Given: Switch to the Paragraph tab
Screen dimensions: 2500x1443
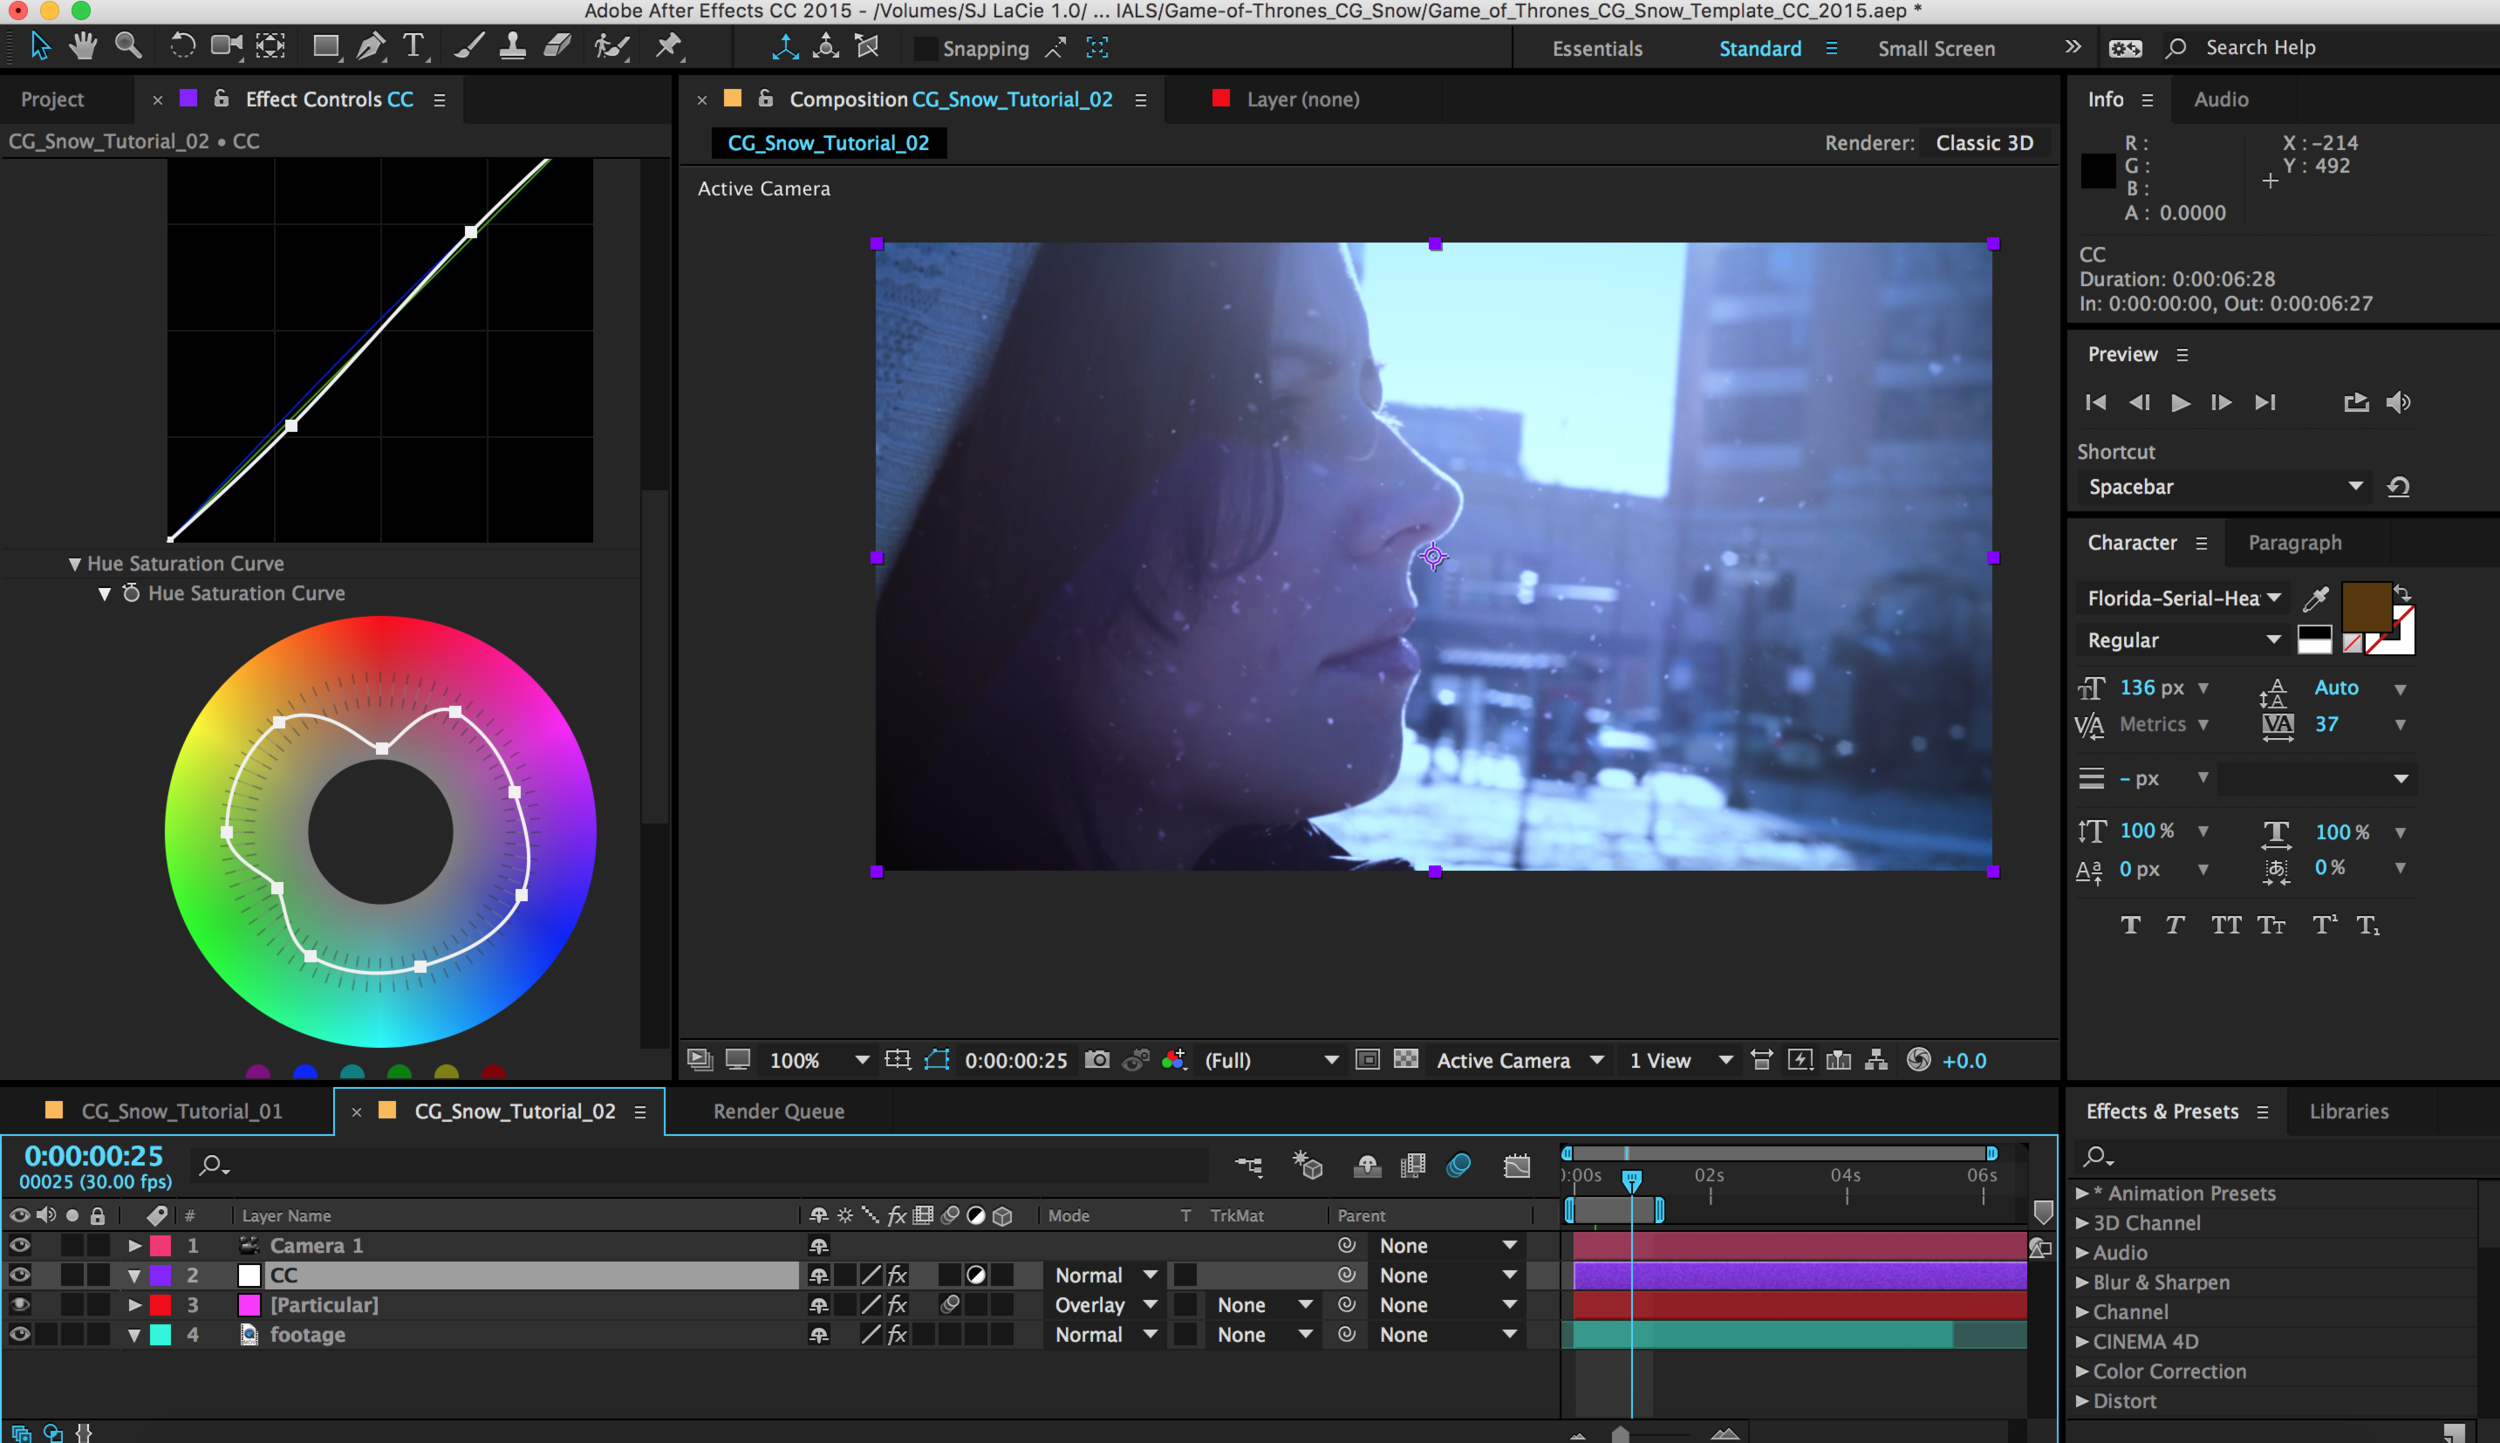Looking at the screenshot, I should point(2294,542).
